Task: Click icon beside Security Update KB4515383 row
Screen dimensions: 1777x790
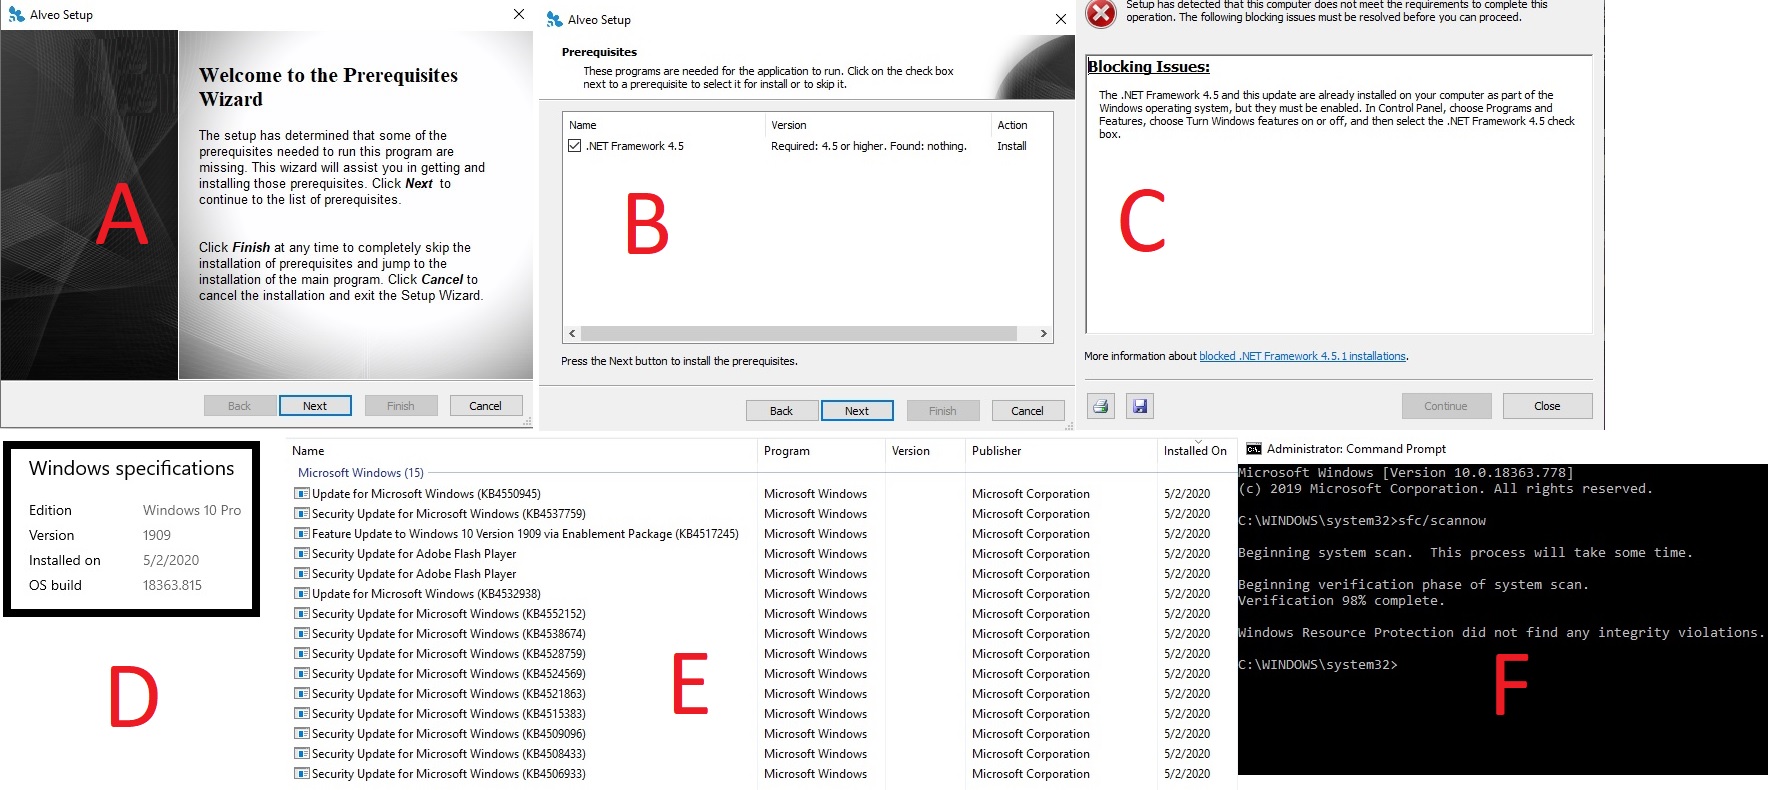Action: pos(301,714)
